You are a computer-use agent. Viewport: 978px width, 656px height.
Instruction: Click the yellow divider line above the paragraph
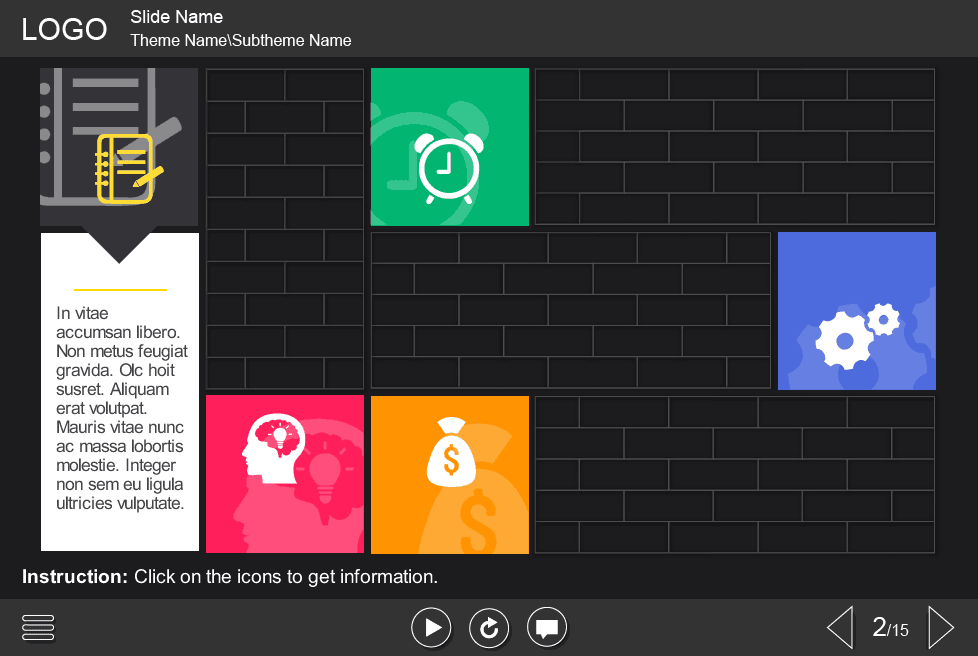click(119, 287)
